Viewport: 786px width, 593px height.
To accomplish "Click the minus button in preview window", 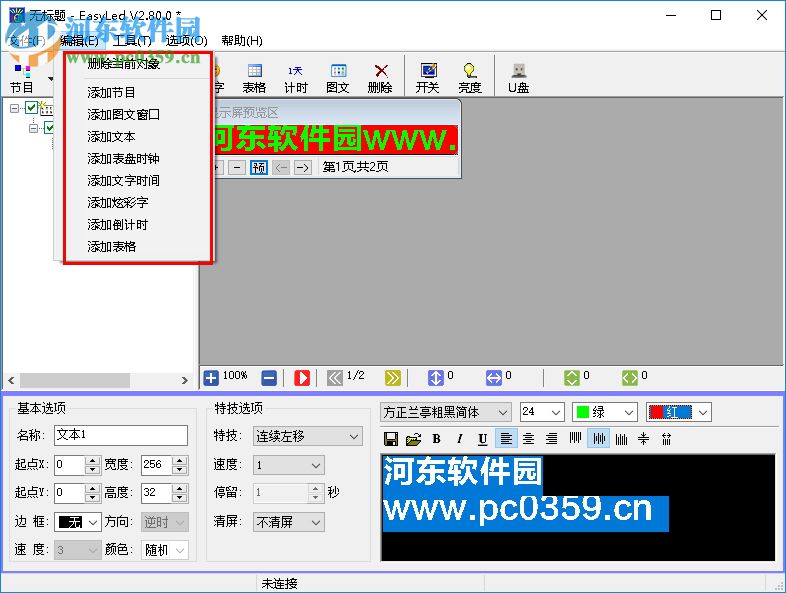I will [237, 167].
